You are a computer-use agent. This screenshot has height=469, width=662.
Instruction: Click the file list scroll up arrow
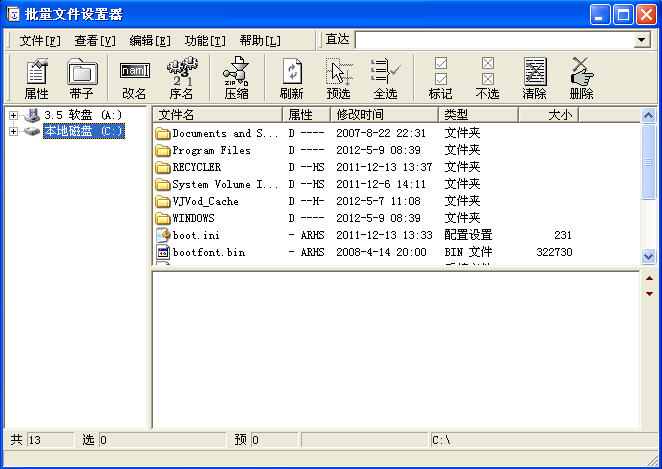[648, 115]
